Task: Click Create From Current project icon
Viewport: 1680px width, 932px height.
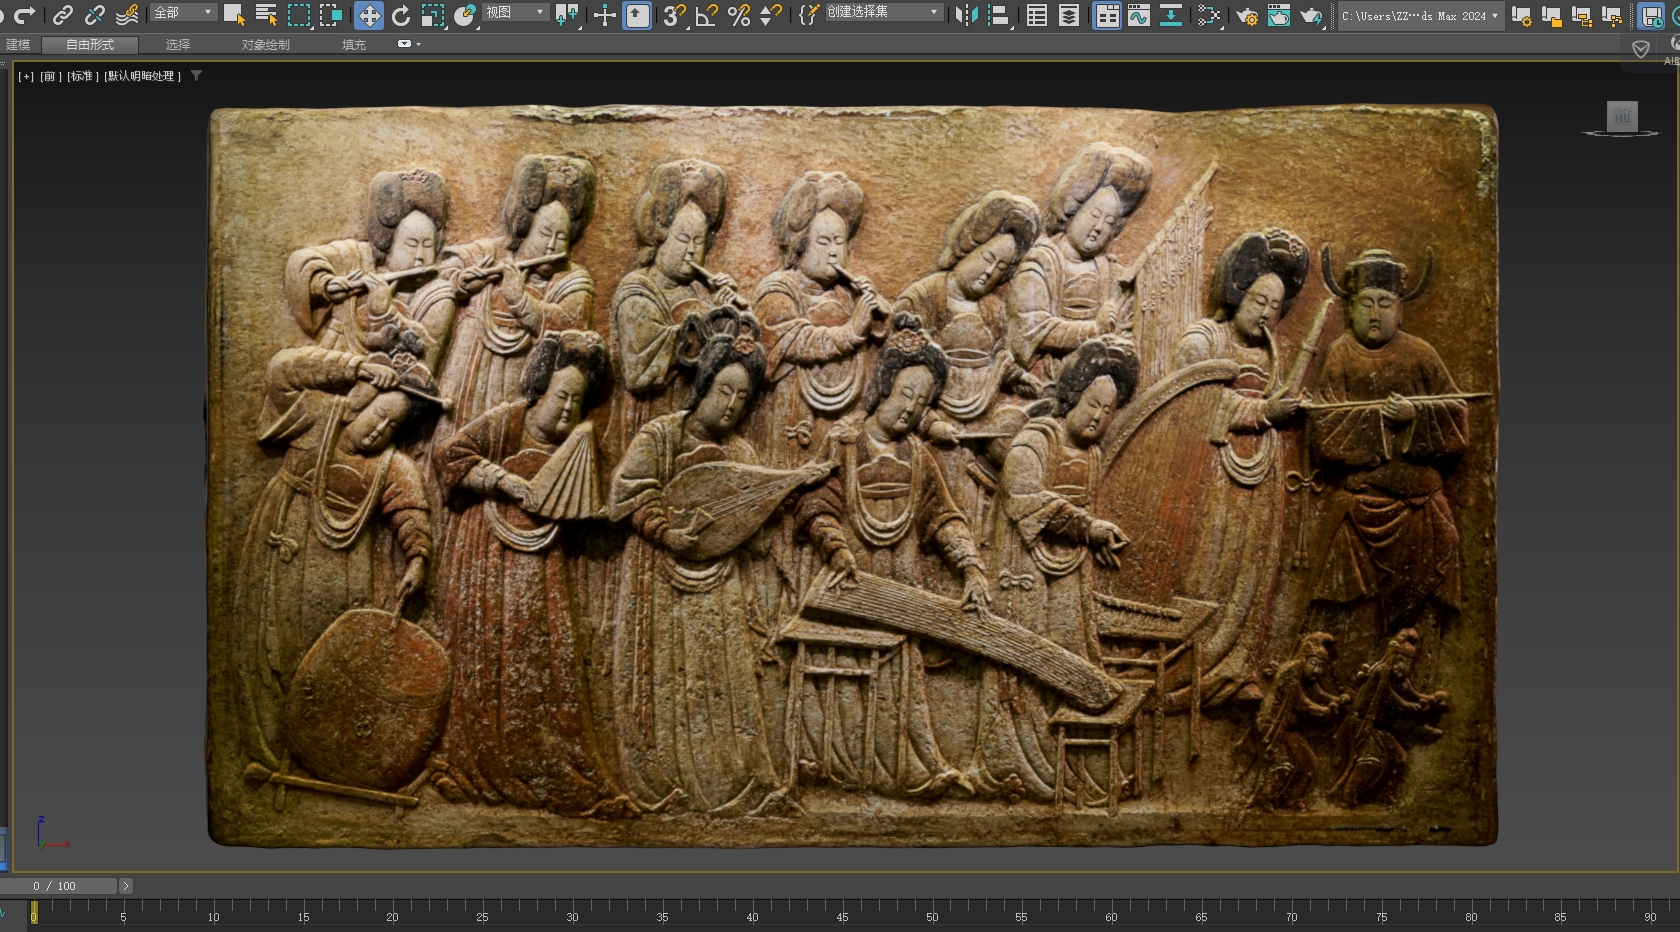Action: [x=1611, y=15]
